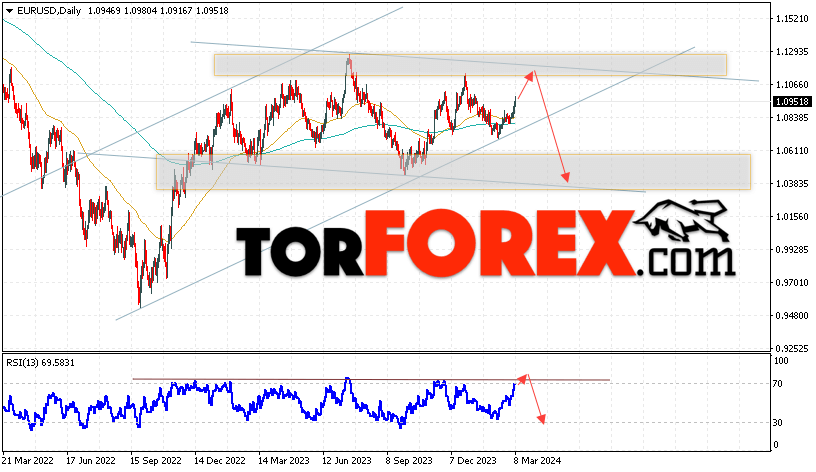Viewport: 816px width, 472px height.
Task: Click the 1.06110 price axis label
Action: tap(792, 150)
